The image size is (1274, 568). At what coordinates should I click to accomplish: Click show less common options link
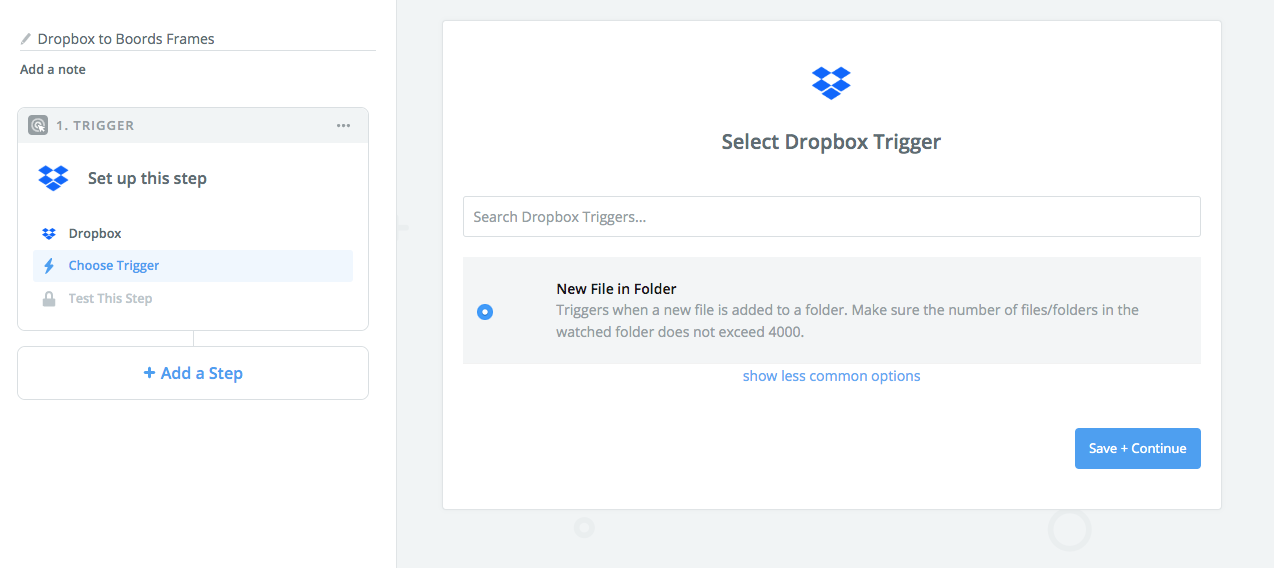point(831,376)
